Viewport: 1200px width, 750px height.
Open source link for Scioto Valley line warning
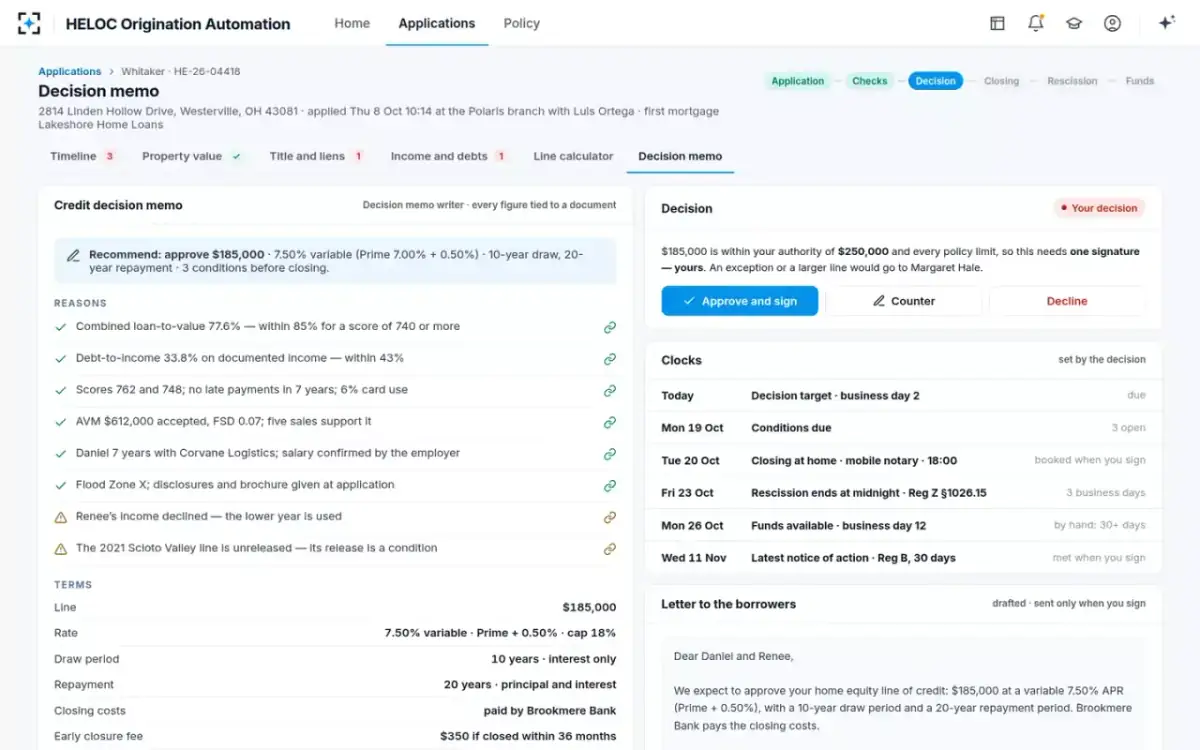tap(610, 549)
